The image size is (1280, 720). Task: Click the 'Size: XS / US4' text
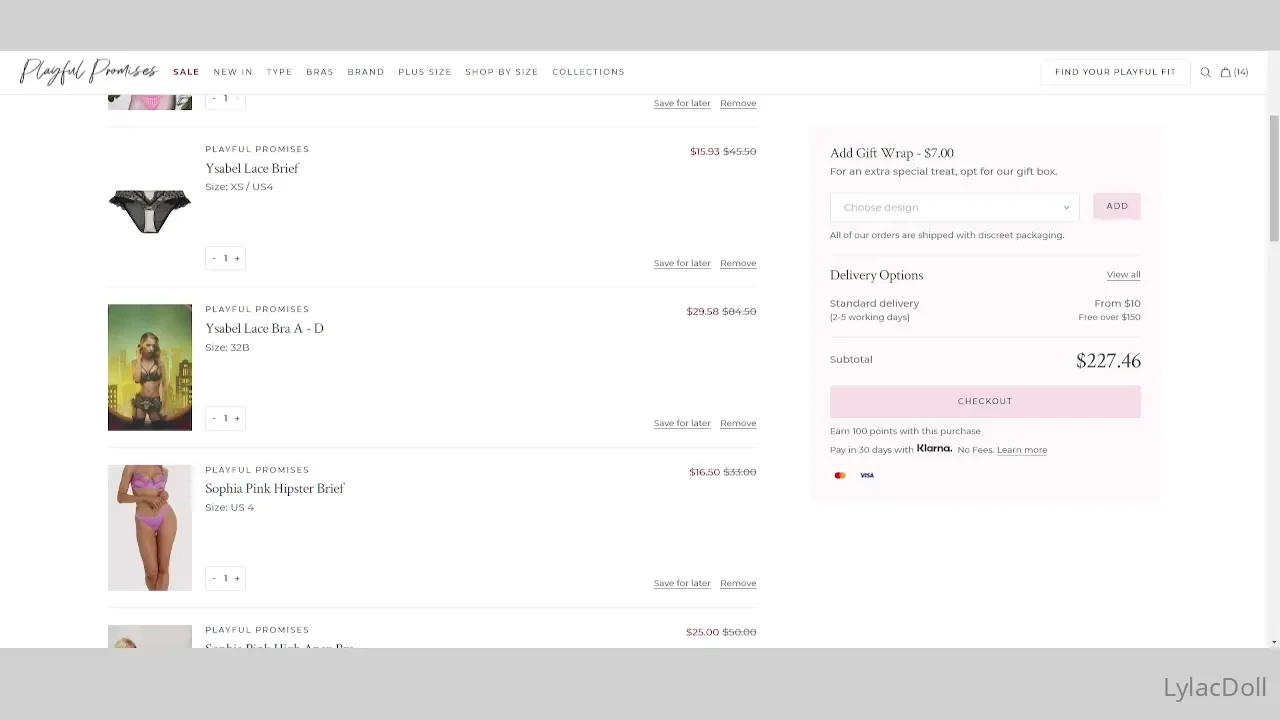(239, 187)
